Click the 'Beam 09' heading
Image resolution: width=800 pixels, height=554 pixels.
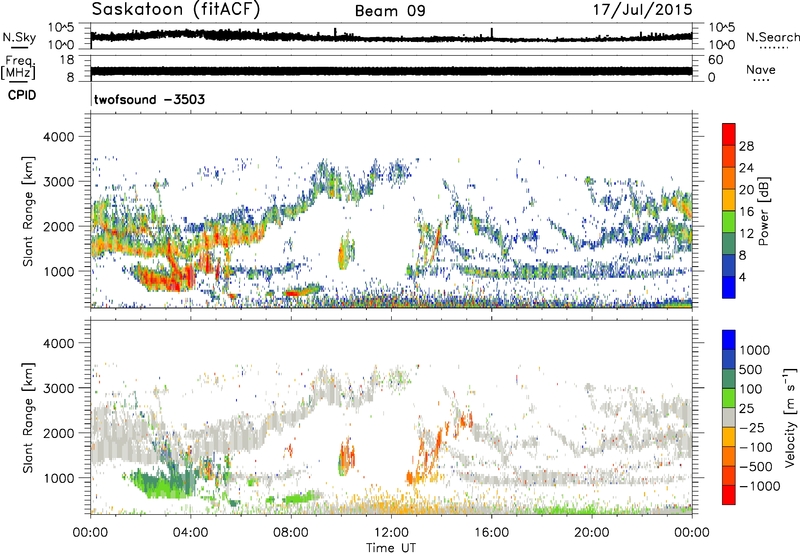[x=390, y=11]
